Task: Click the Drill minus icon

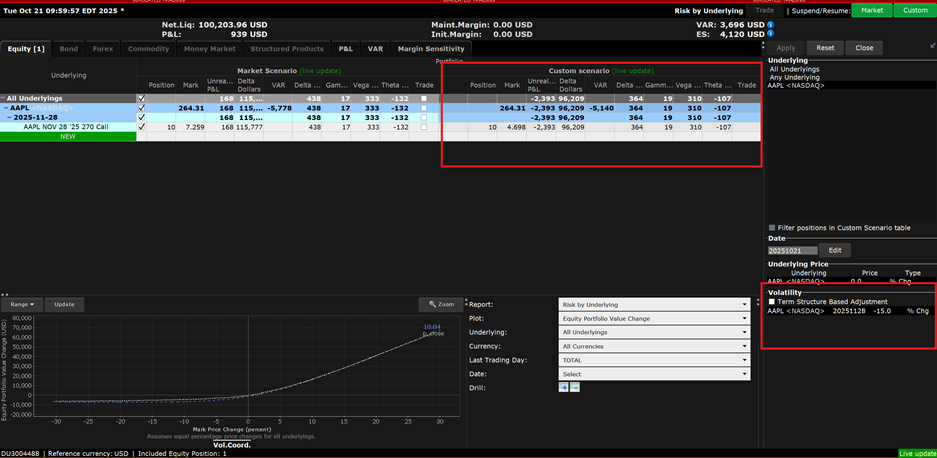Action: click(575, 387)
